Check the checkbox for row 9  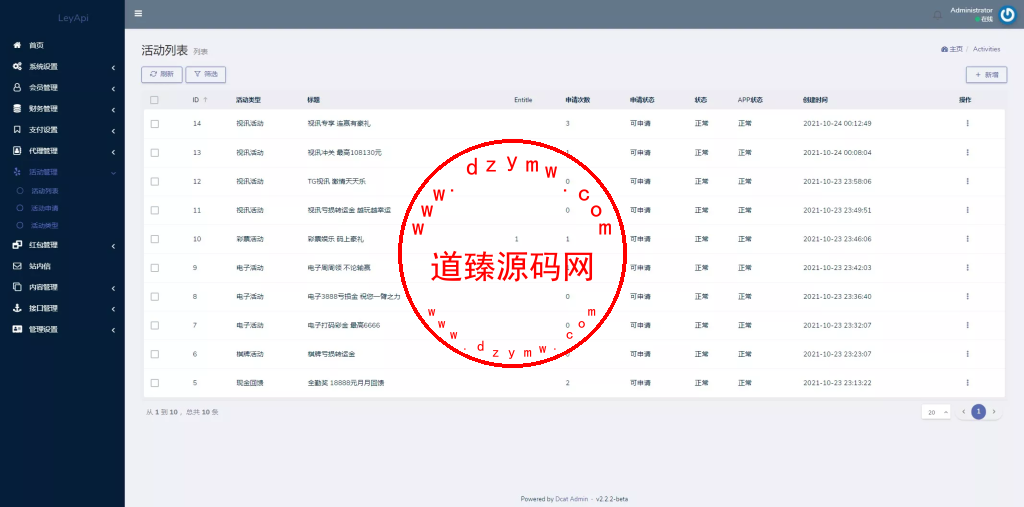click(155, 267)
